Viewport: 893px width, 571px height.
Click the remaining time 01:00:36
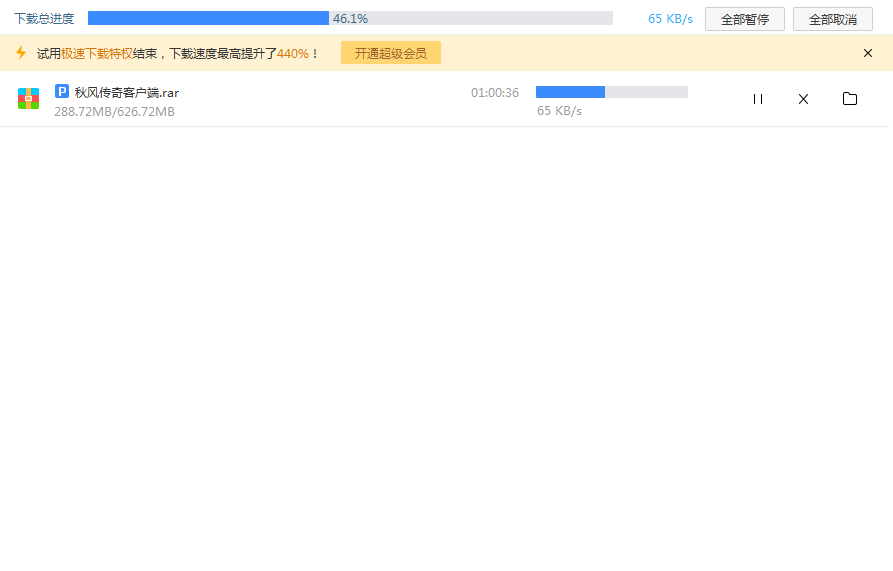(495, 93)
